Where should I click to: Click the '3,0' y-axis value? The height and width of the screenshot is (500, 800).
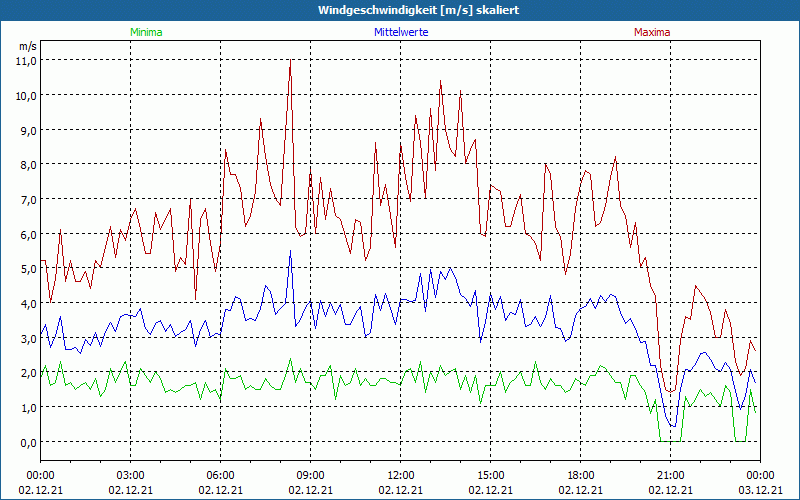click(30, 338)
